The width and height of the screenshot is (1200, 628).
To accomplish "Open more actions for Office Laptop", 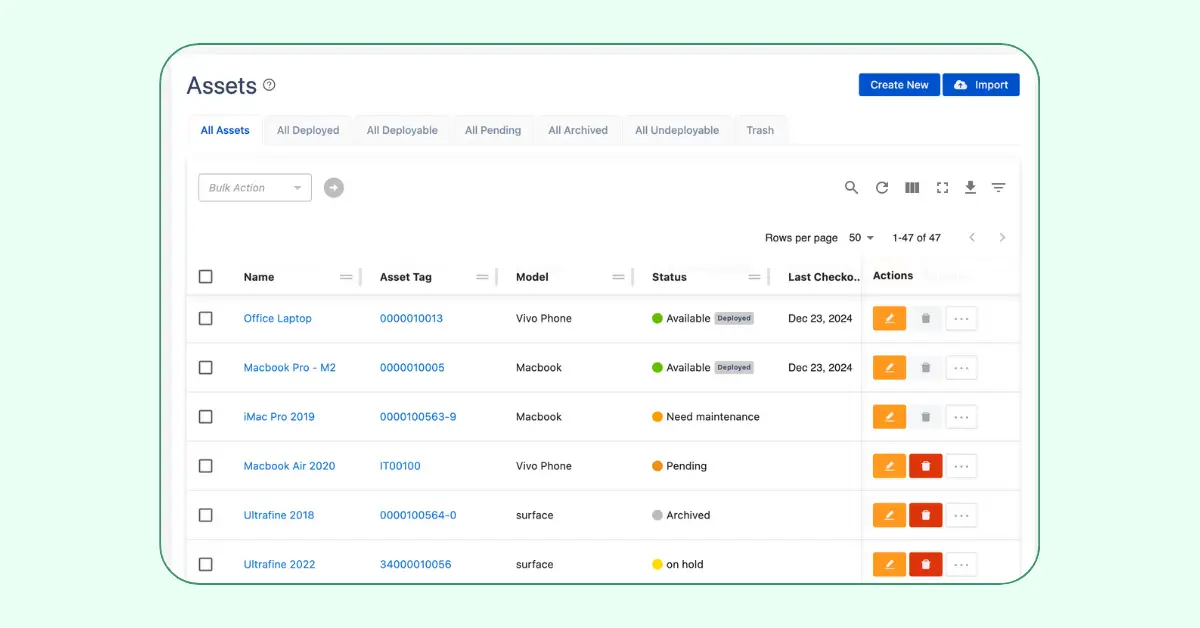I will tap(961, 318).
